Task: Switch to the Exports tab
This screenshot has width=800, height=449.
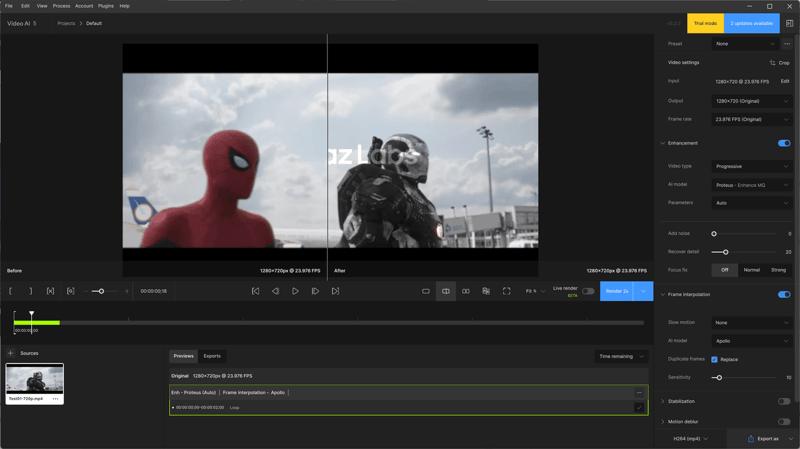Action: pyautogui.click(x=212, y=356)
